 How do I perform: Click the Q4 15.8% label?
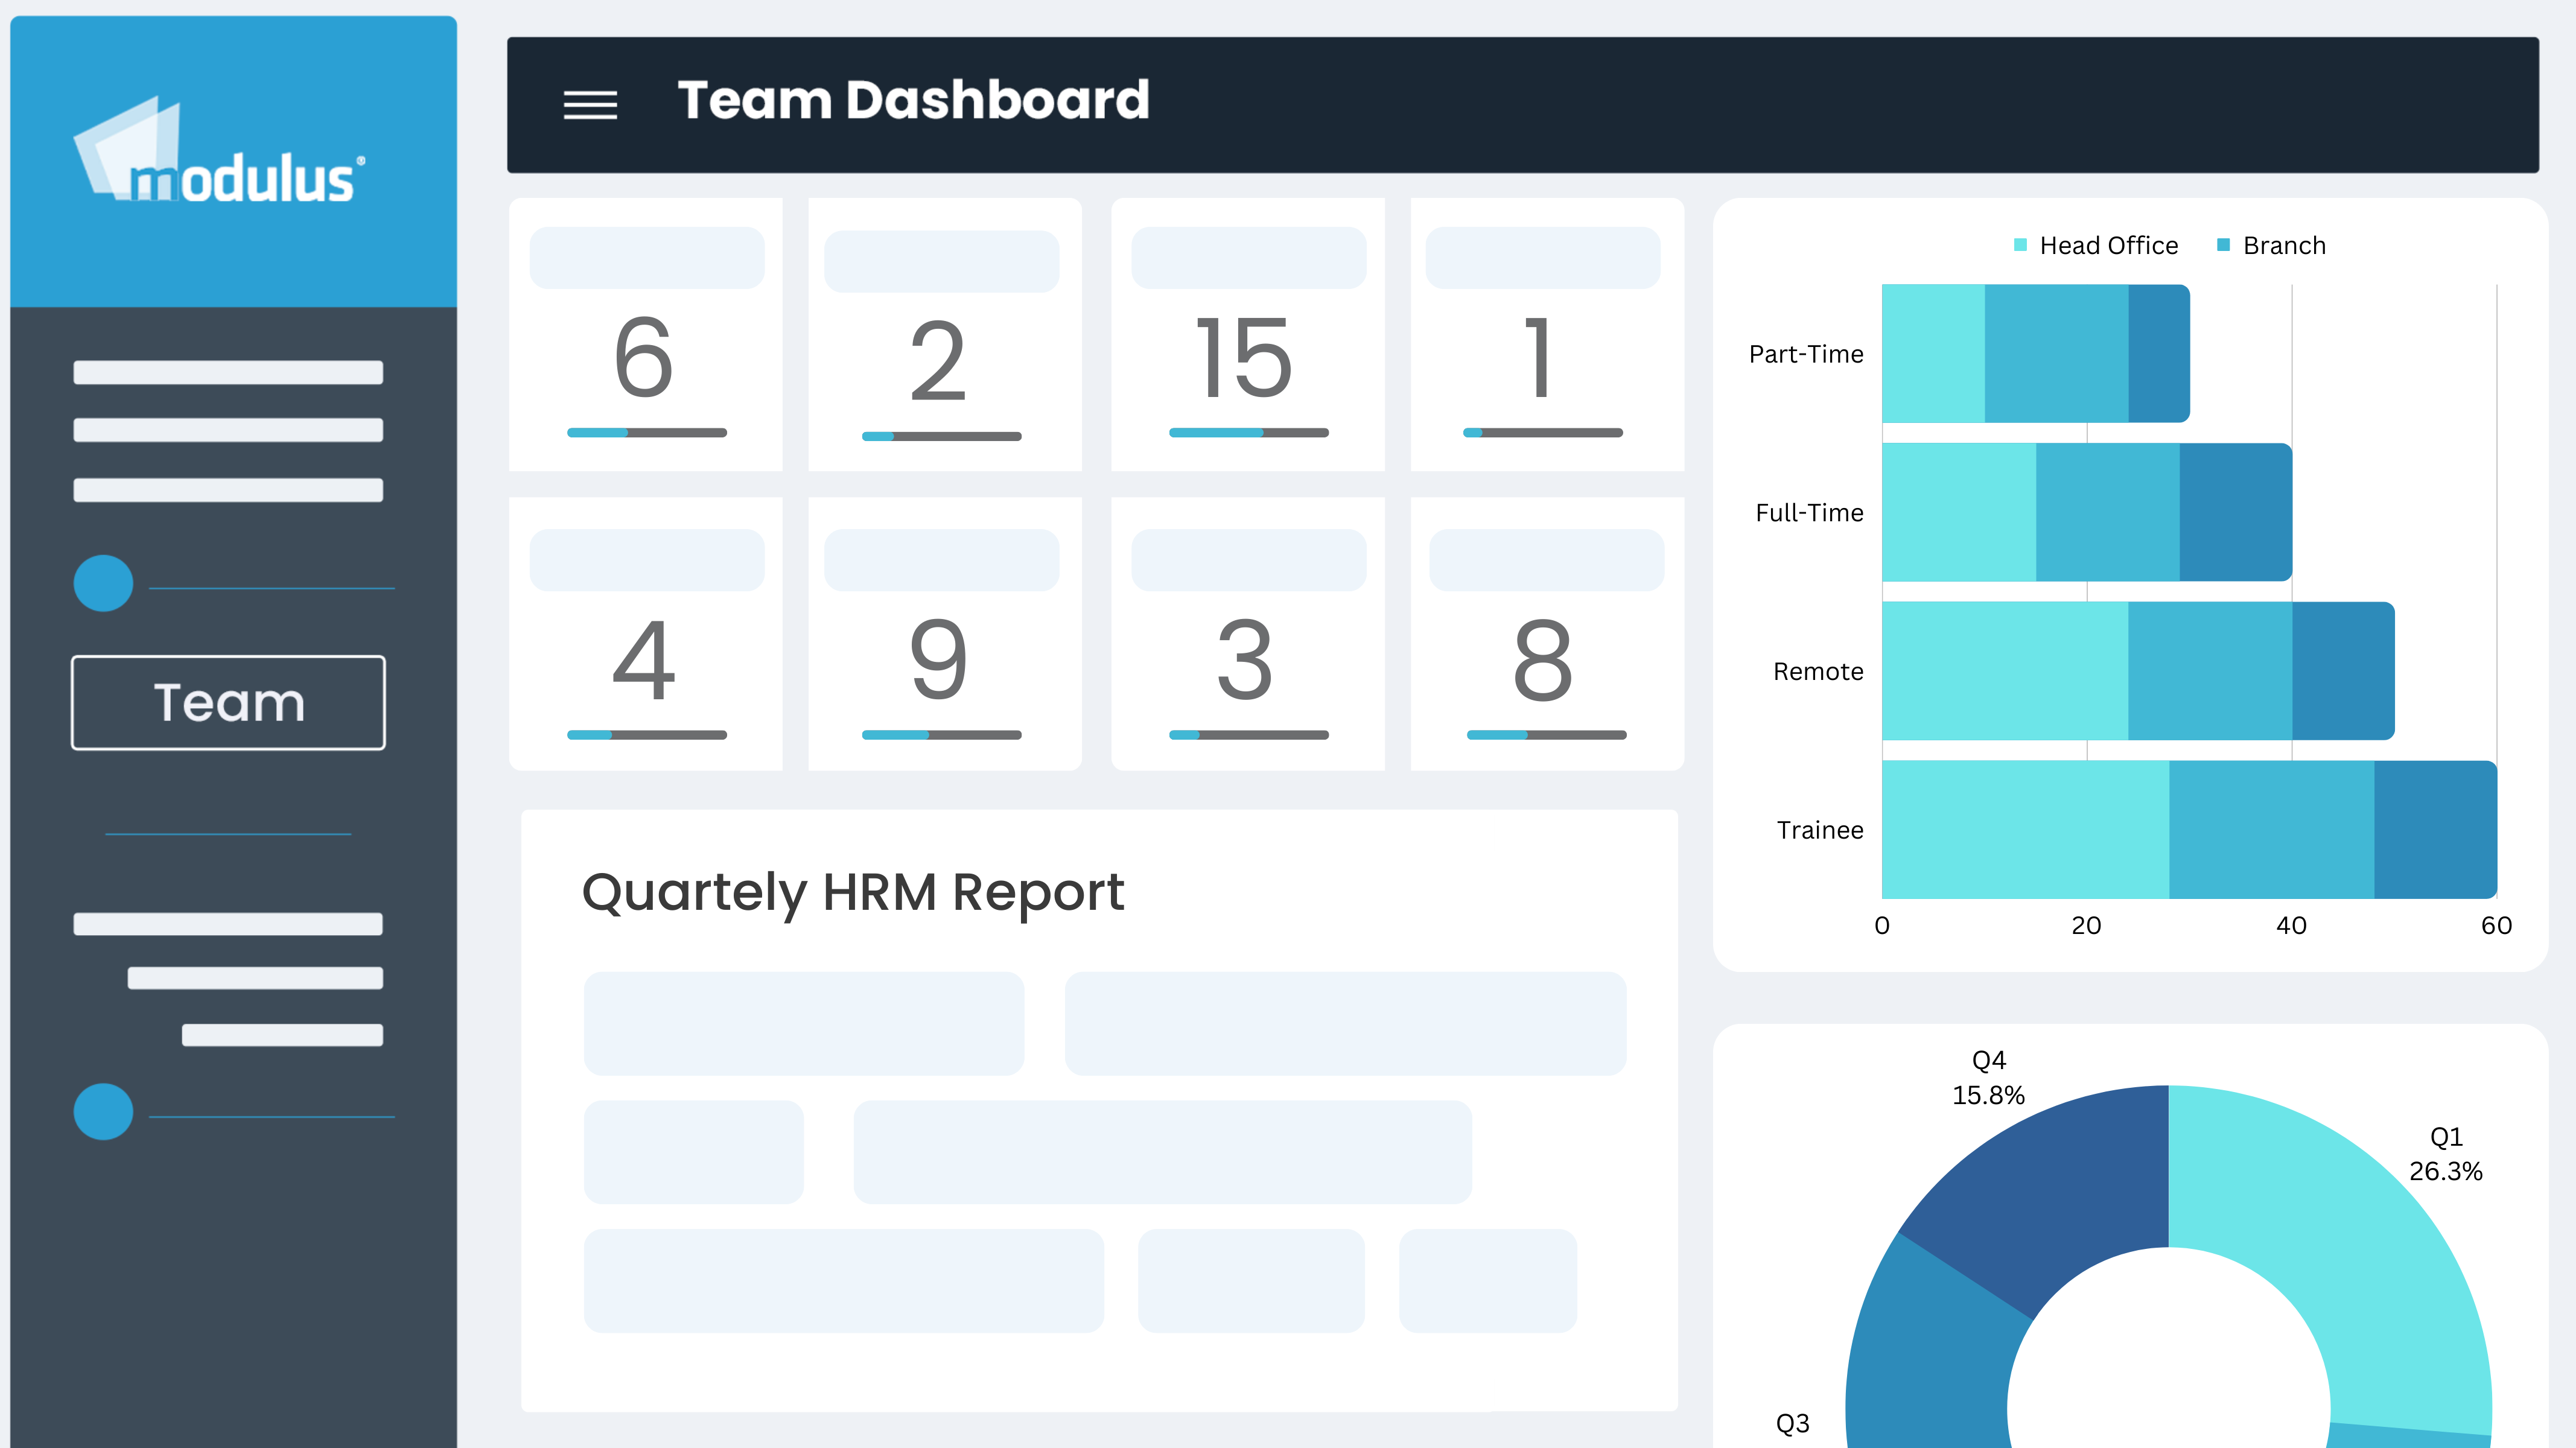pyautogui.click(x=1989, y=1077)
